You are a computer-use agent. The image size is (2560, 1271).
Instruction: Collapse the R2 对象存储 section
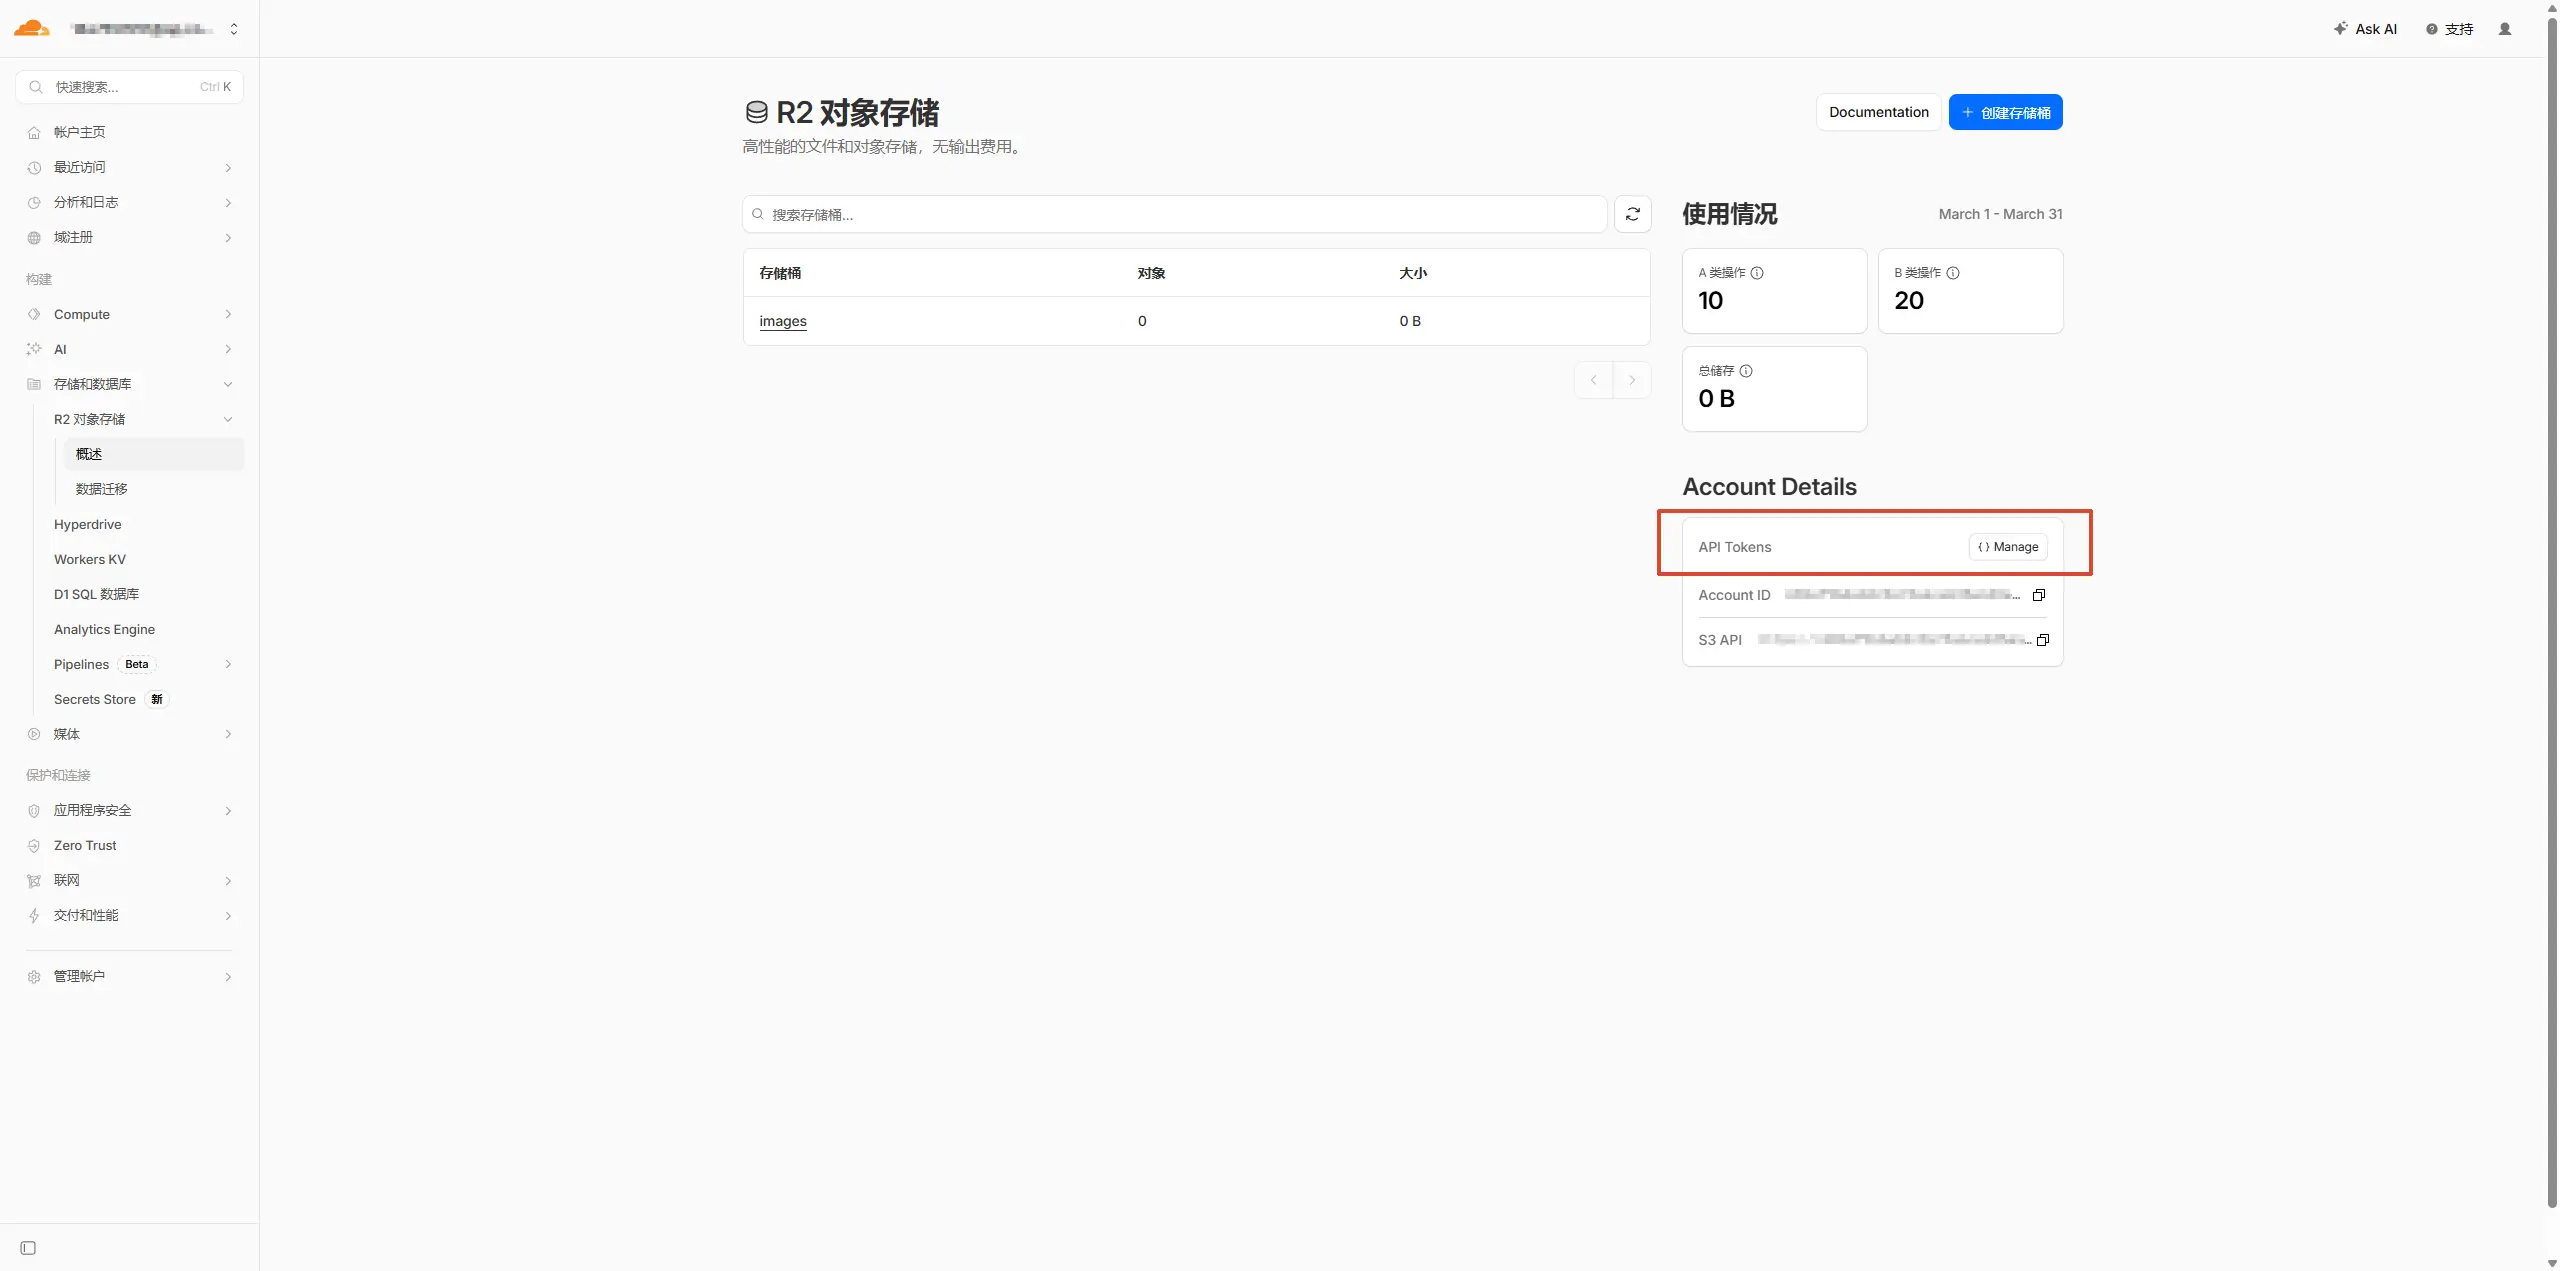228,419
